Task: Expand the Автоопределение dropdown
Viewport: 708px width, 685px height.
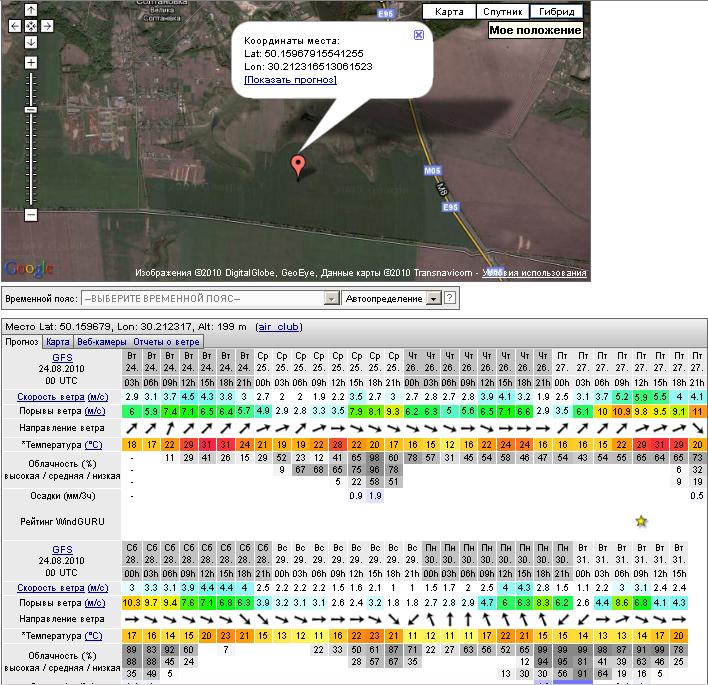Action: tap(432, 298)
